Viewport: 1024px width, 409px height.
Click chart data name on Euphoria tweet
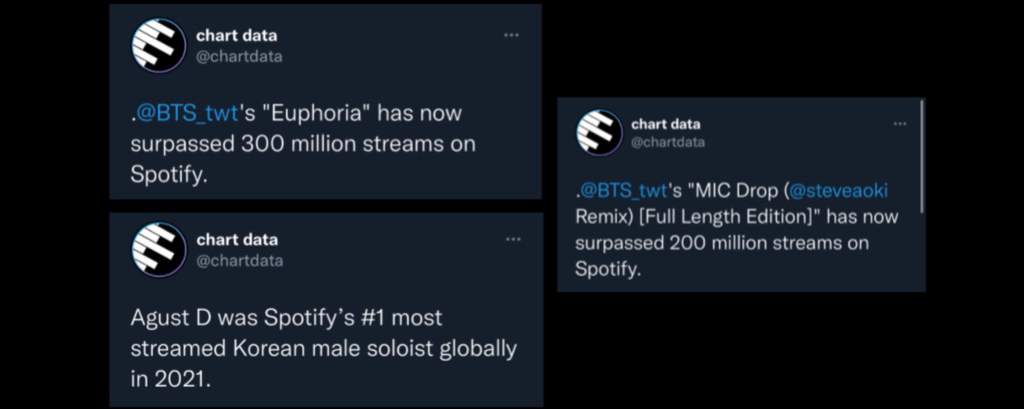(x=236, y=36)
